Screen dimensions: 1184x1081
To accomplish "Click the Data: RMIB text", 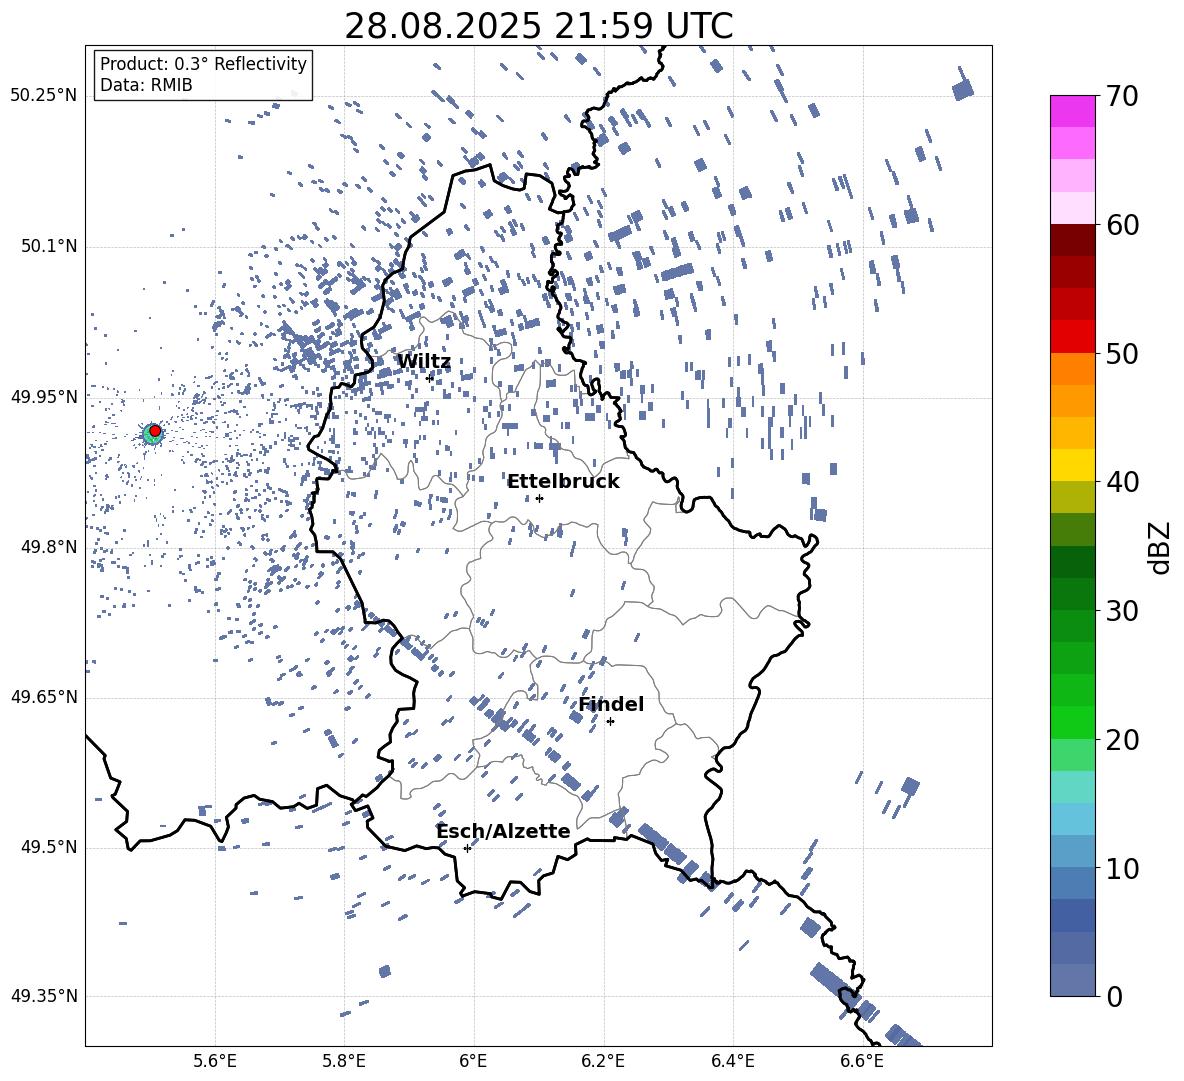I will coord(146,85).
